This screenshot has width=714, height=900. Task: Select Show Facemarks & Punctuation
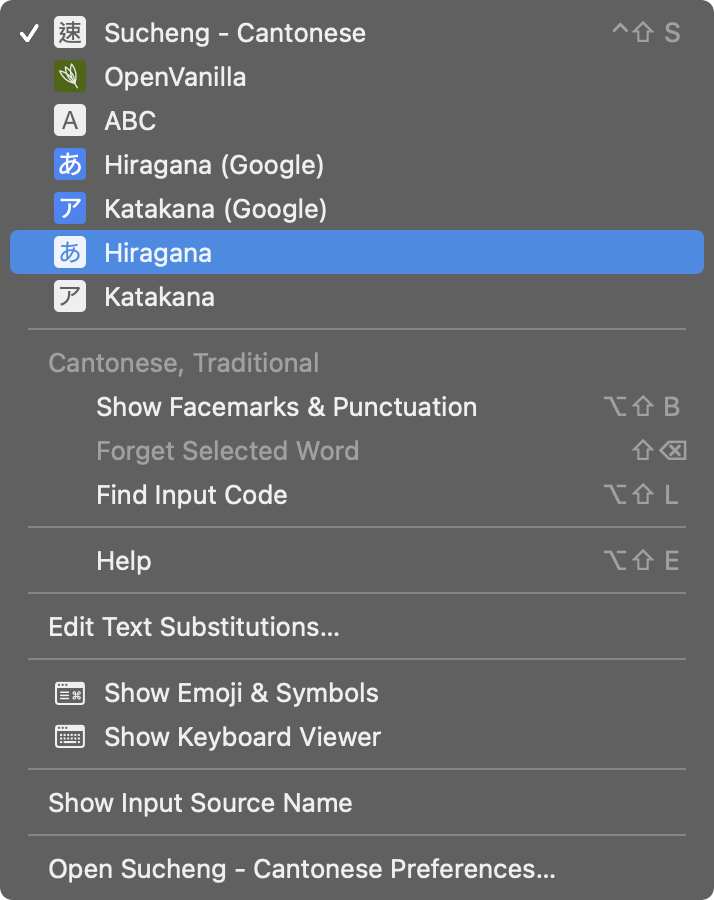click(x=286, y=407)
